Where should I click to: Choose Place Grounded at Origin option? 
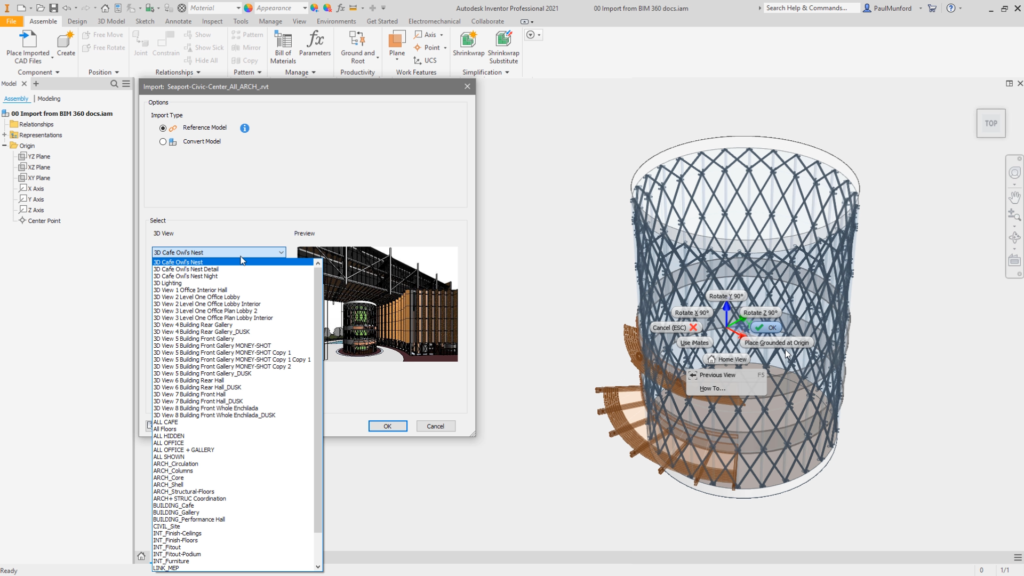click(776, 343)
